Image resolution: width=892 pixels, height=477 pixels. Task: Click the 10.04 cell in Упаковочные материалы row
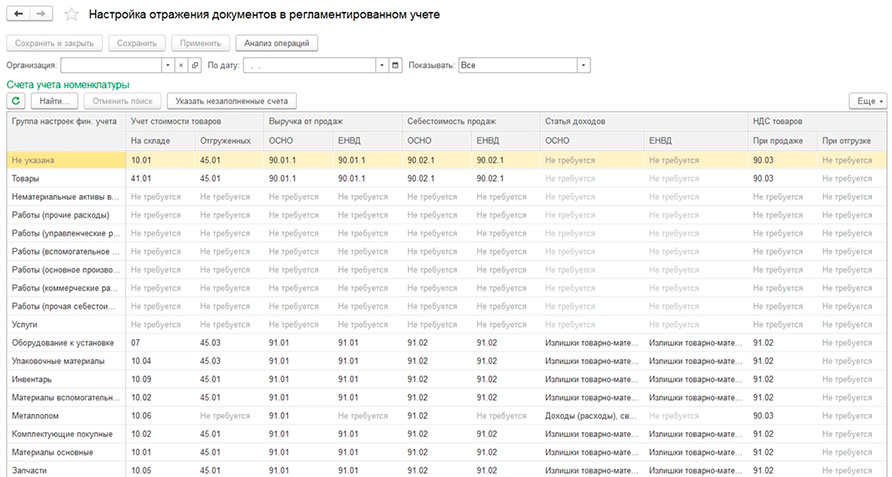pos(160,361)
